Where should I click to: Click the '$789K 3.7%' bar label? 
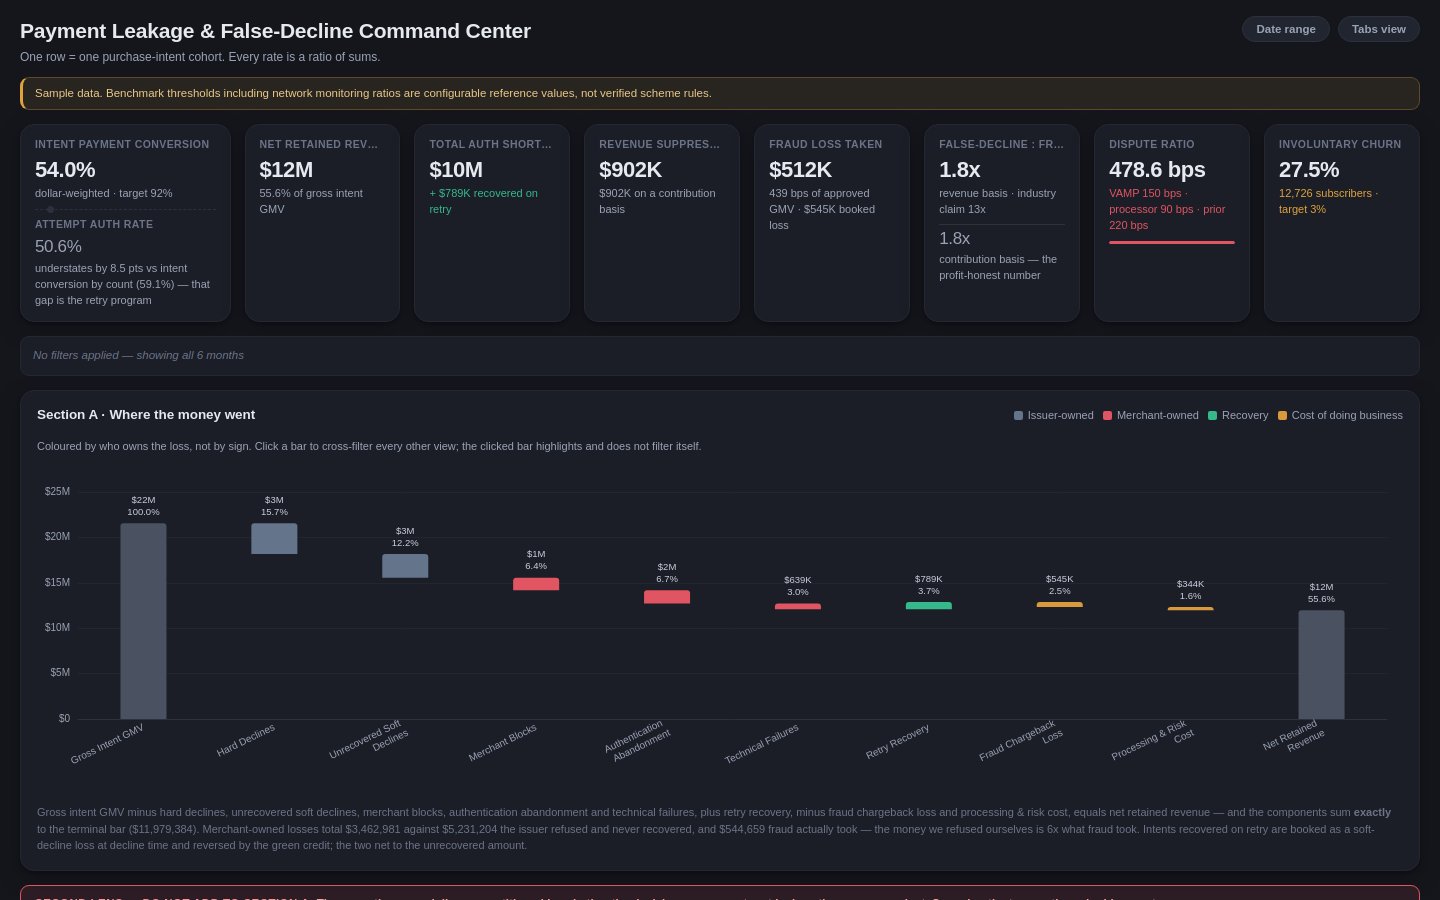[929, 585]
